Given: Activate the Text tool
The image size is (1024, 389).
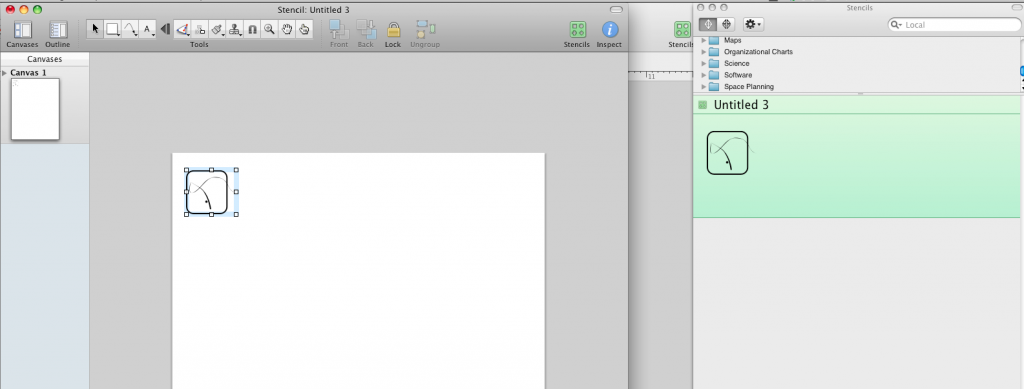Looking at the screenshot, I should 148,29.
